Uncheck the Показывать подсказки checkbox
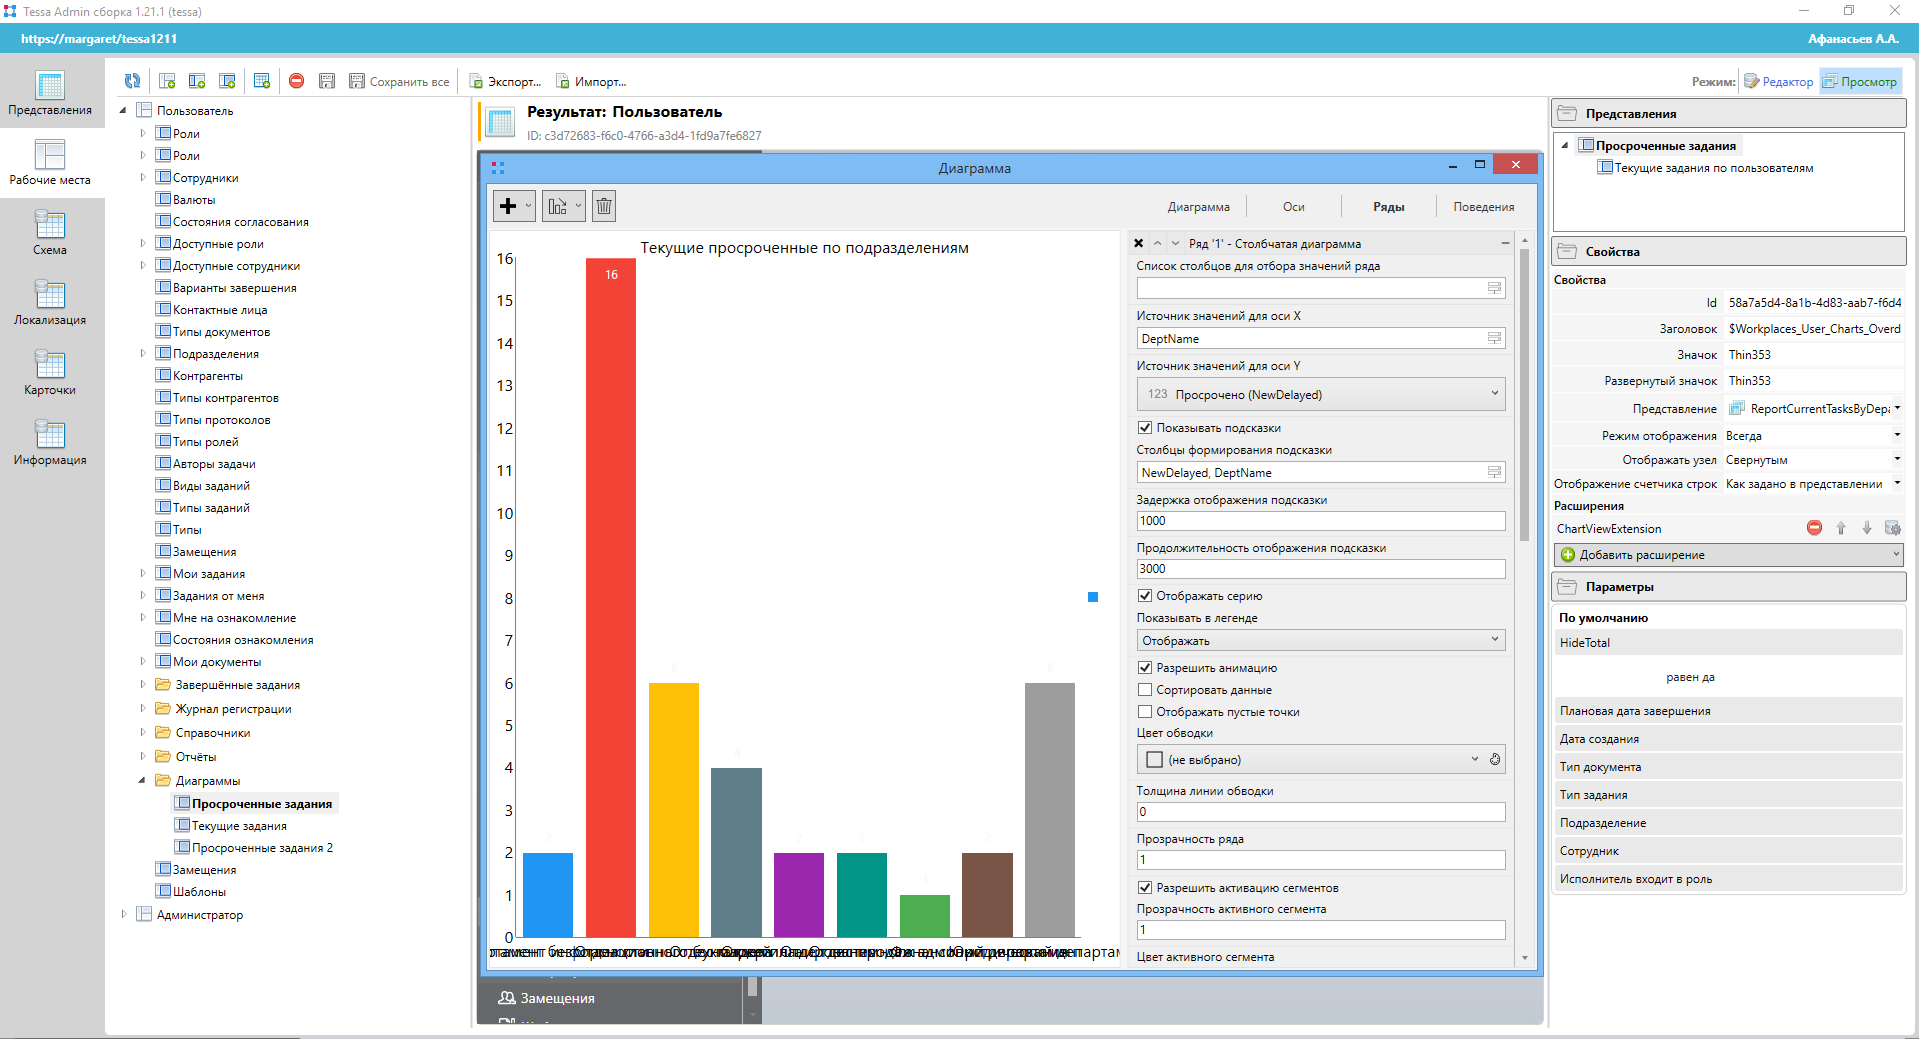 1145,428
